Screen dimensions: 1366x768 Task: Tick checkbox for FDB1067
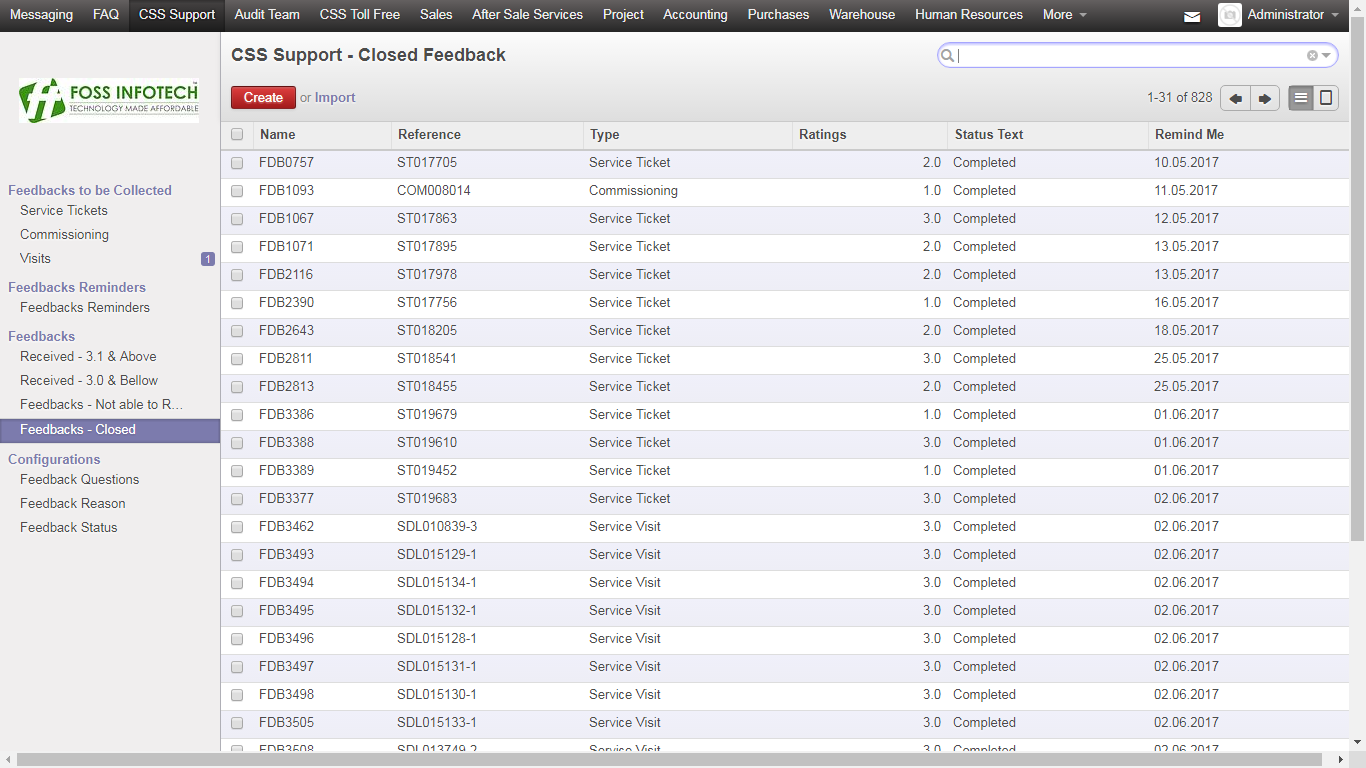(237, 219)
